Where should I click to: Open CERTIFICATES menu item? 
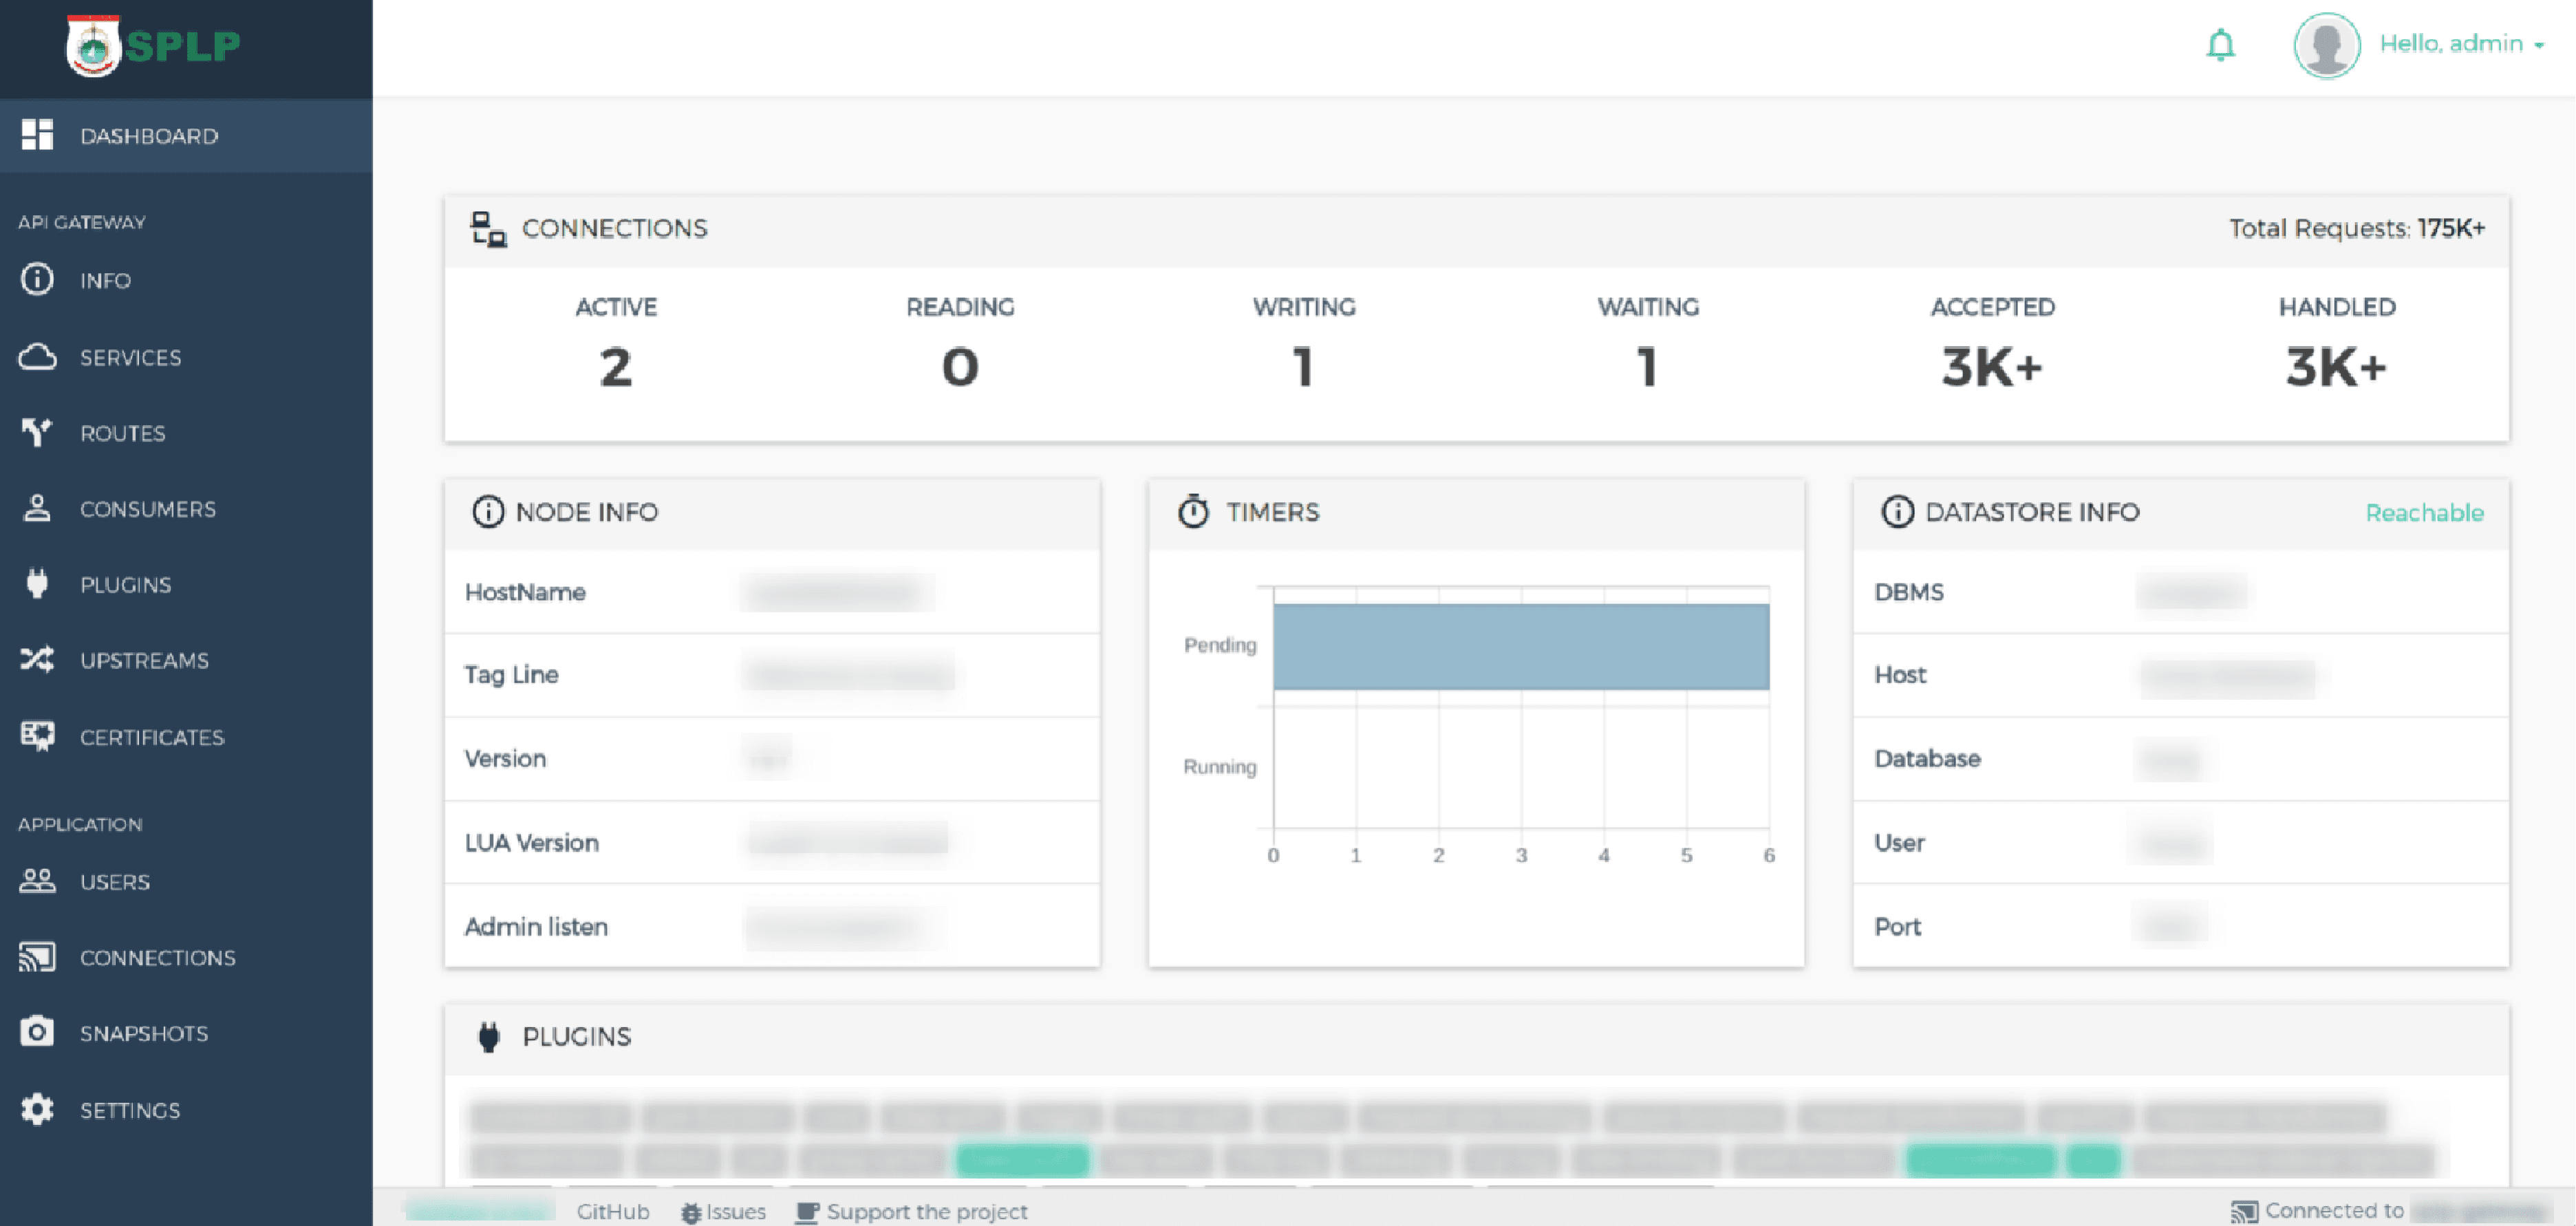pos(186,736)
